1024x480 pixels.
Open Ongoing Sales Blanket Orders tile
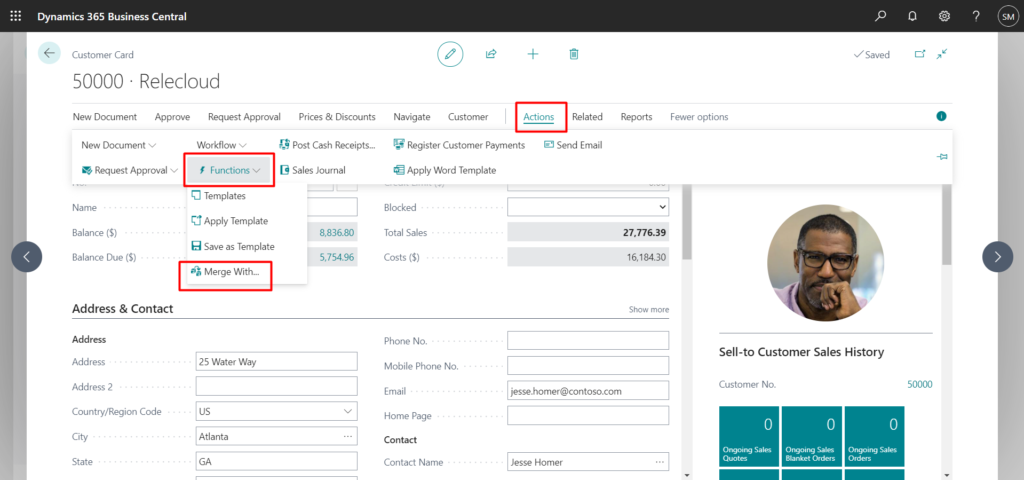(811, 434)
